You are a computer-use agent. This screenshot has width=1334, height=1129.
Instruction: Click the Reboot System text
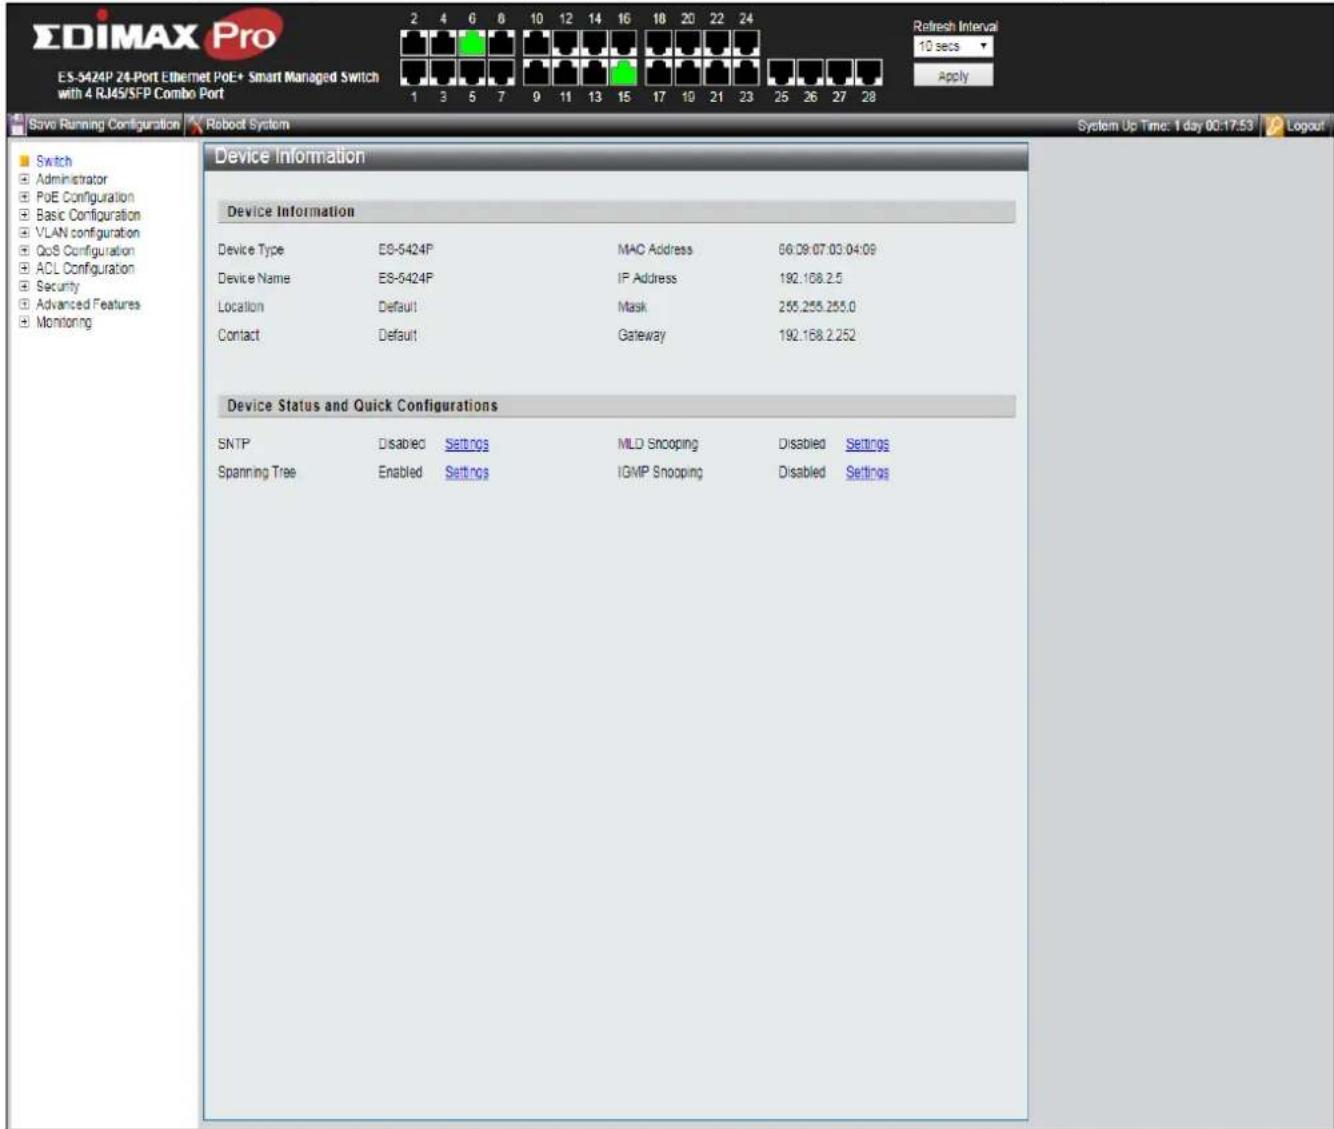point(248,125)
